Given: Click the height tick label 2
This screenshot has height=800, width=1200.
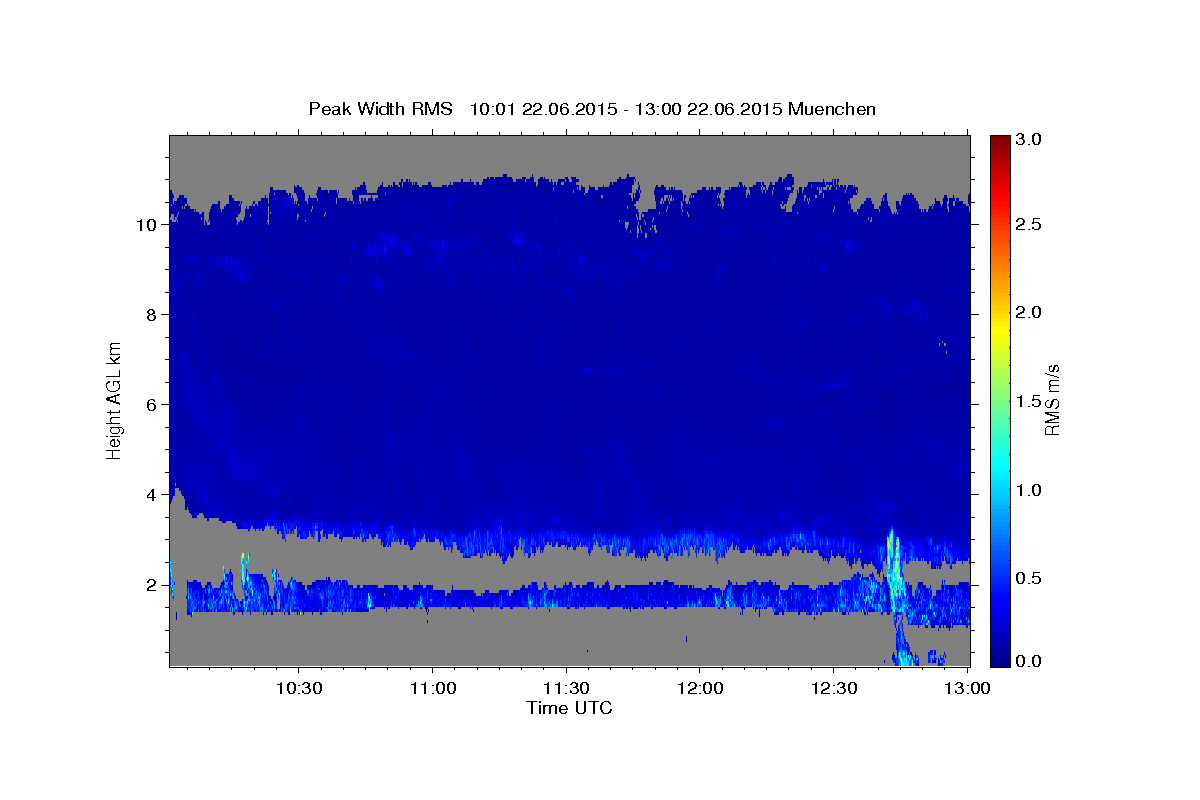Looking at the screenshot, I should click(152, 585).
